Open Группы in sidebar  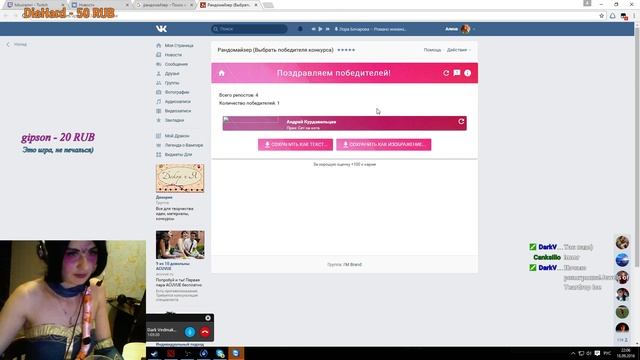(x=168, y=83)
